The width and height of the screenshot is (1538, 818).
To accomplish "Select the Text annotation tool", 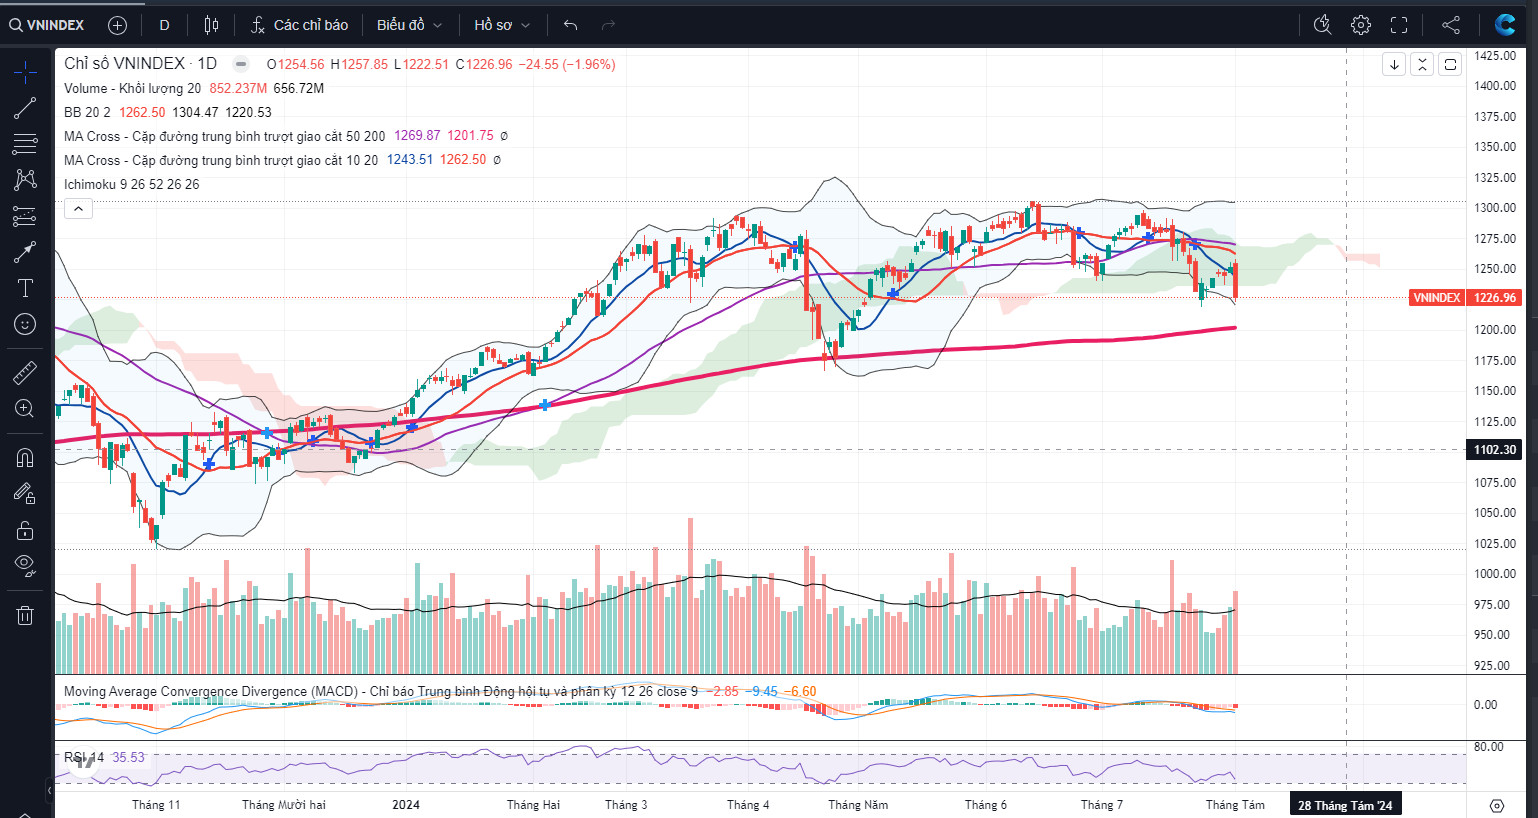I will point(25,288).
